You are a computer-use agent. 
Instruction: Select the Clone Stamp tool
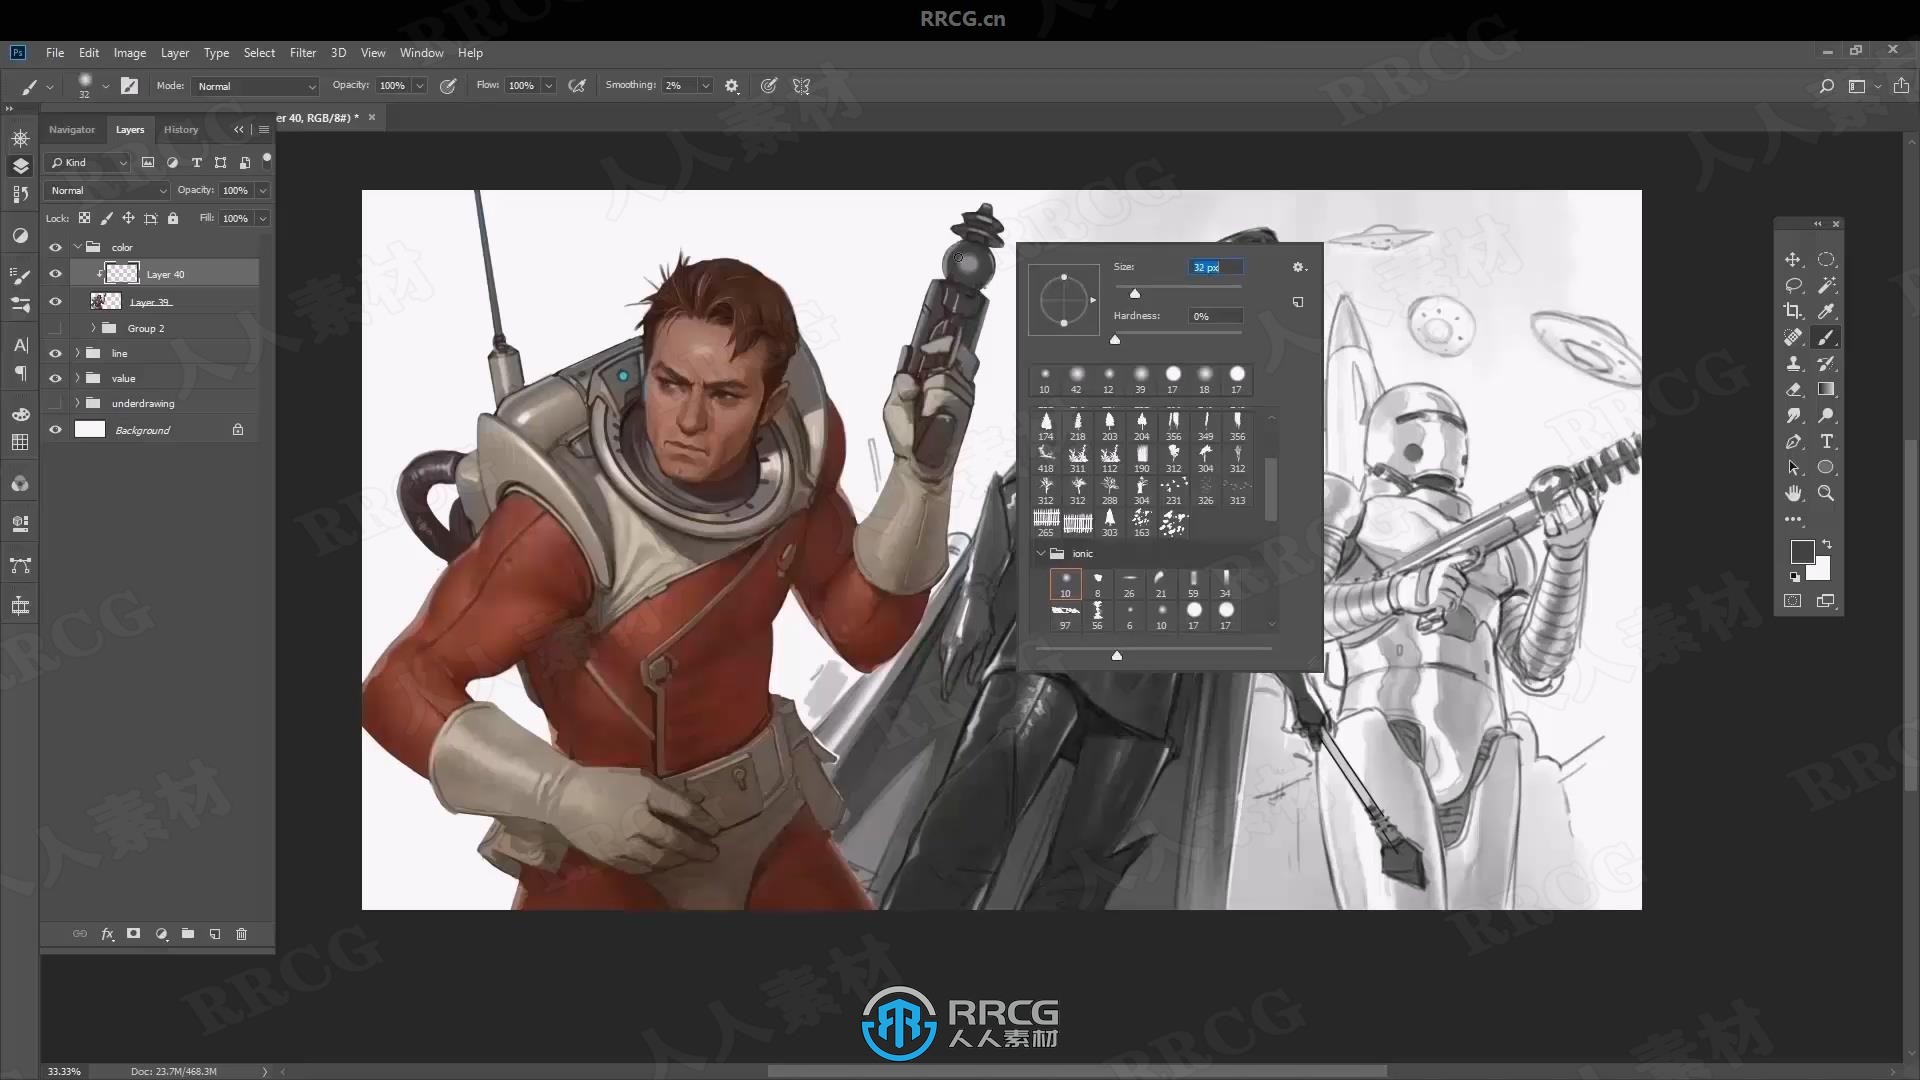[1793, 364]
